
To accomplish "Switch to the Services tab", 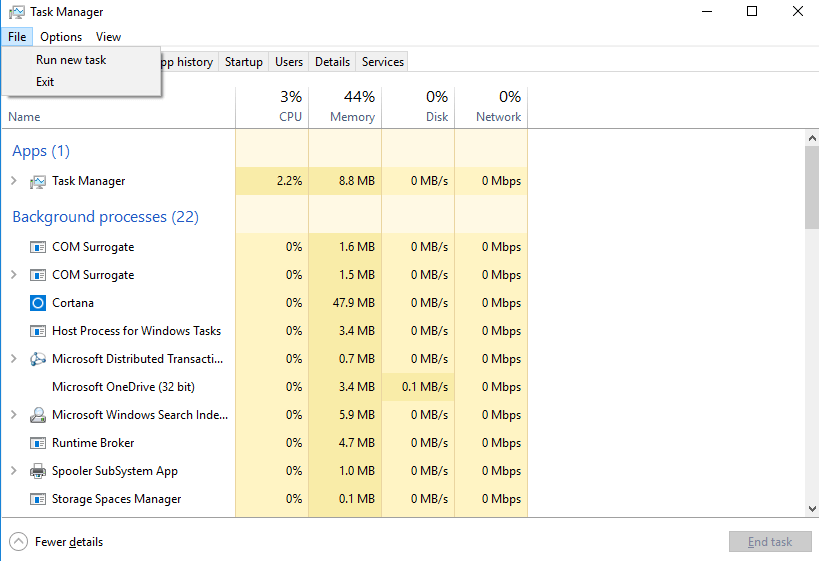I will (383, 62).
